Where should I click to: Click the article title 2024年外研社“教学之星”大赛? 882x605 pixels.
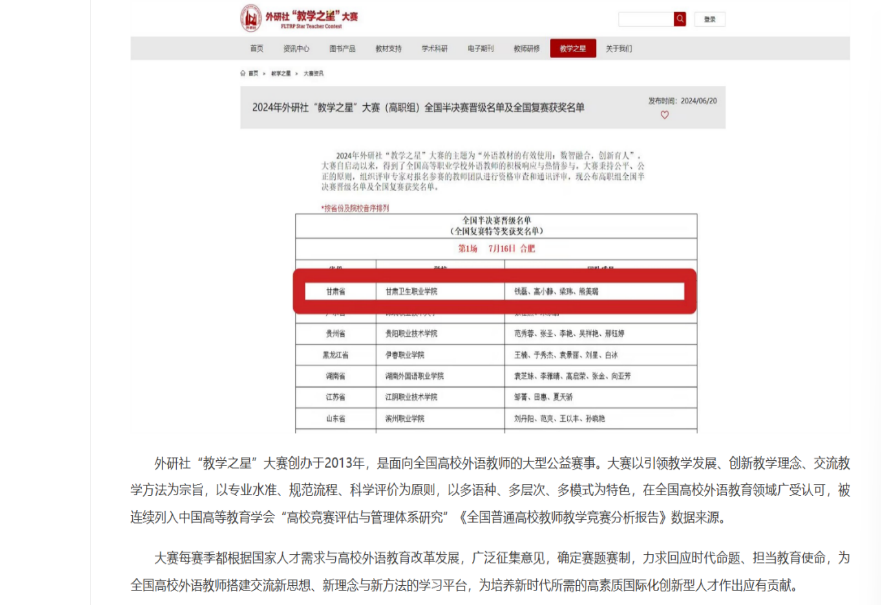click(418, 107)
